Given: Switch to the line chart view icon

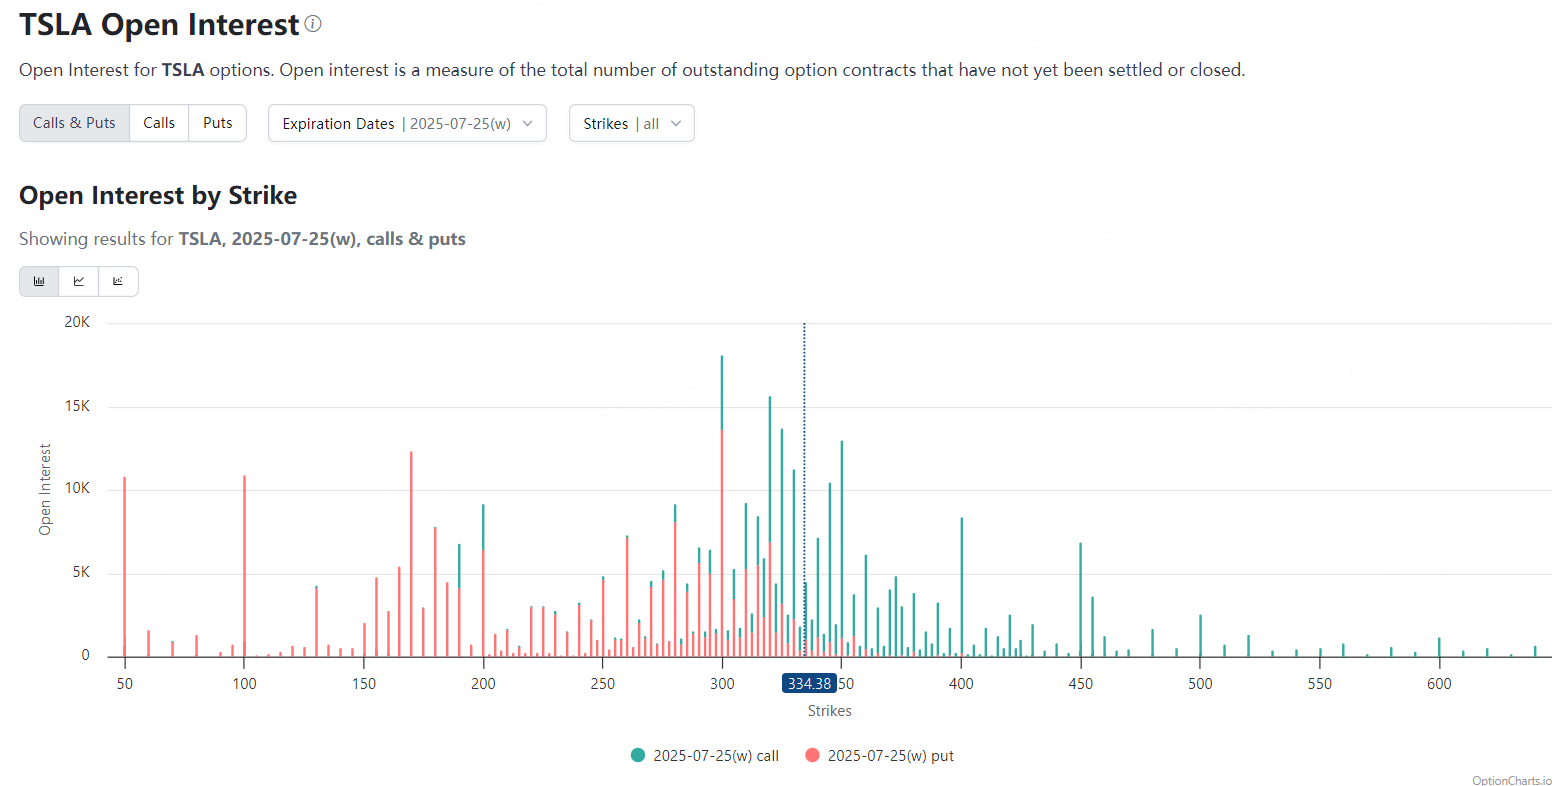Looking at the screenshot, I should click(79, 281).
